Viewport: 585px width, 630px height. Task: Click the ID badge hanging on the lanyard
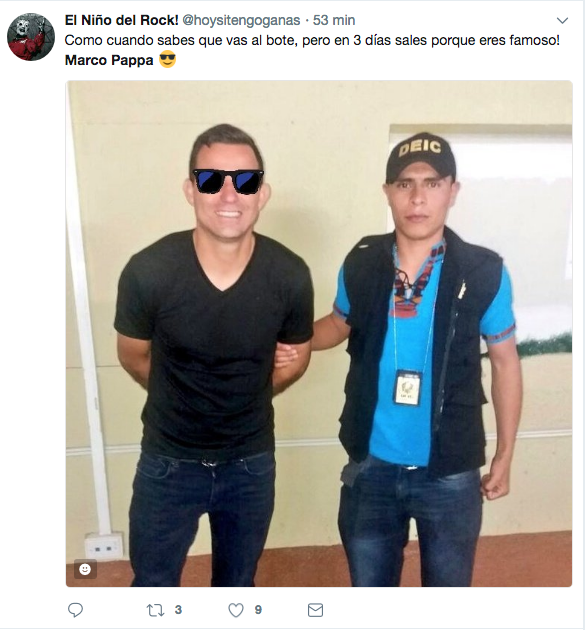pos(408,387)
